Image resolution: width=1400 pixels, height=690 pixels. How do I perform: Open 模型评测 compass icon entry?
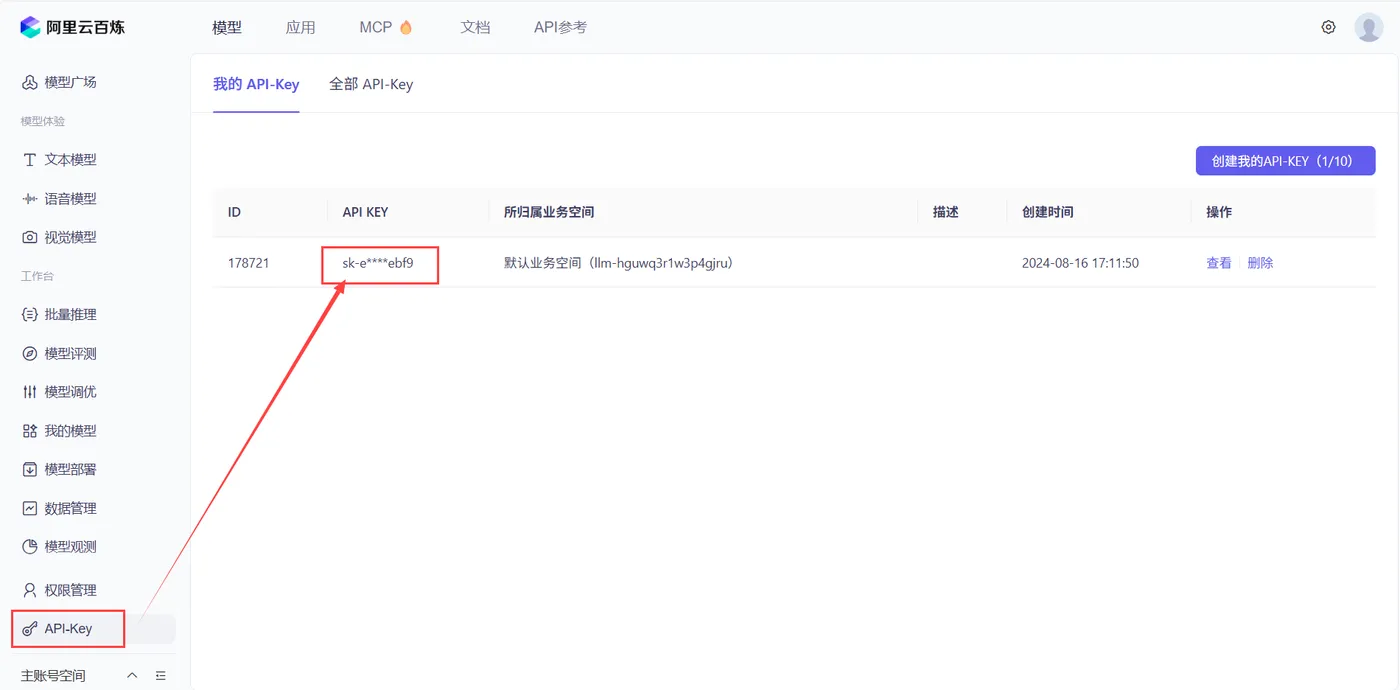point(30,354)
